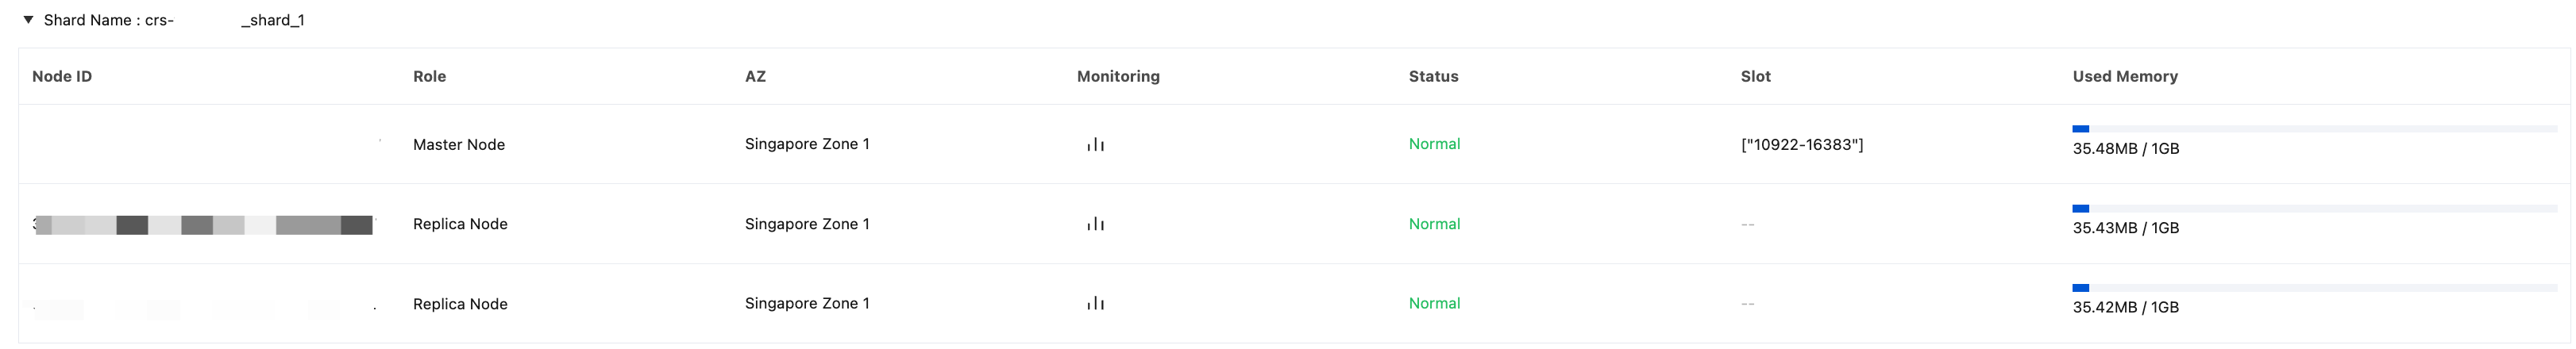
Task: Click the 35.43MB replica memory usage bar
Action: (2314, 208)
